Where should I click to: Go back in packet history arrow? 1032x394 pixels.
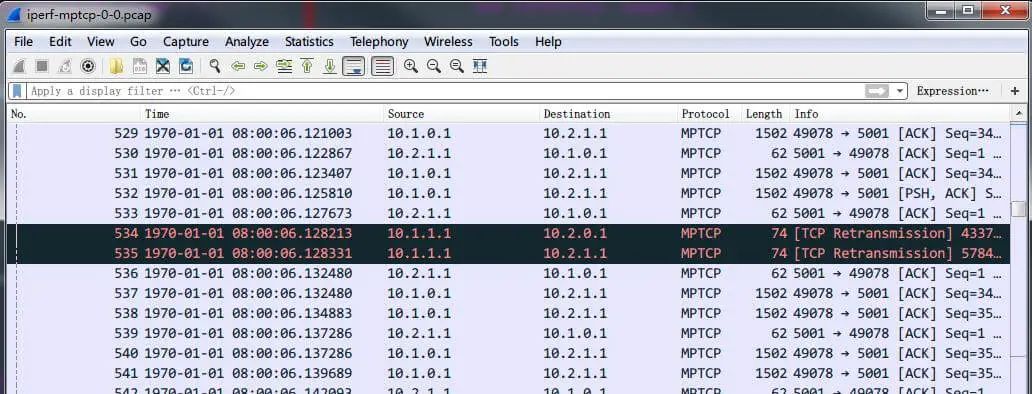point(238,66)
